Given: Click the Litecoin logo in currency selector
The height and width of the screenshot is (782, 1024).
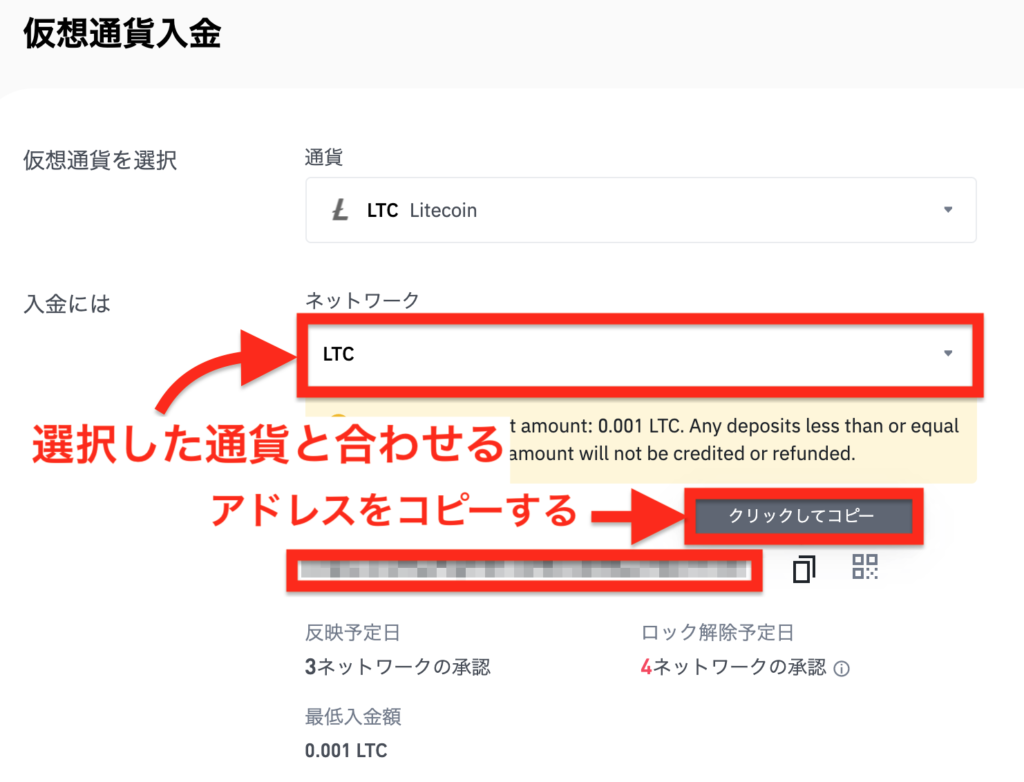Looking at the screenshot, I should (340, 210).
